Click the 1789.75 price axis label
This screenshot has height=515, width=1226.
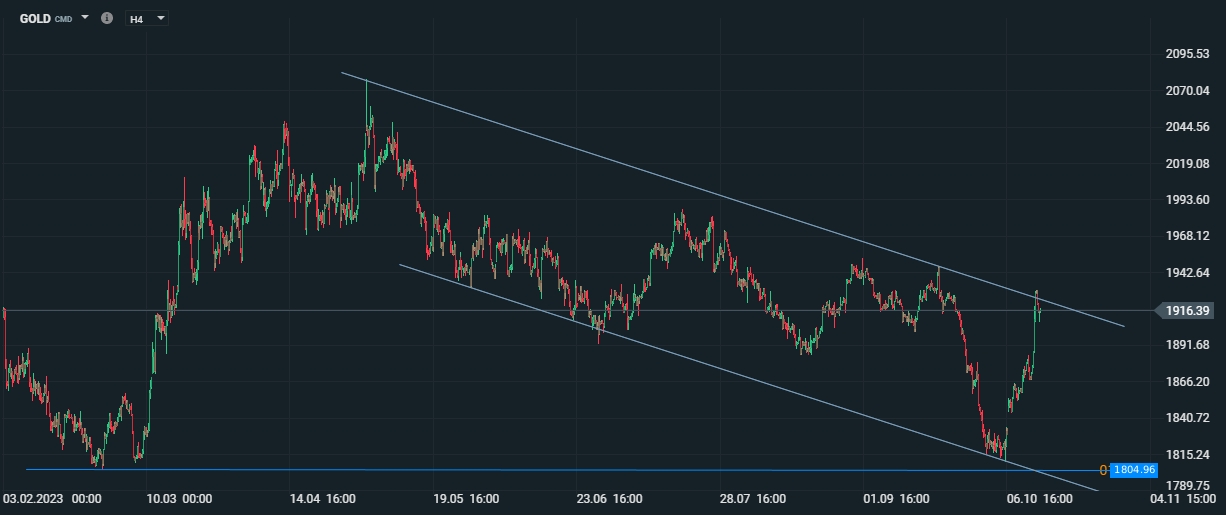coord(1188,486)
